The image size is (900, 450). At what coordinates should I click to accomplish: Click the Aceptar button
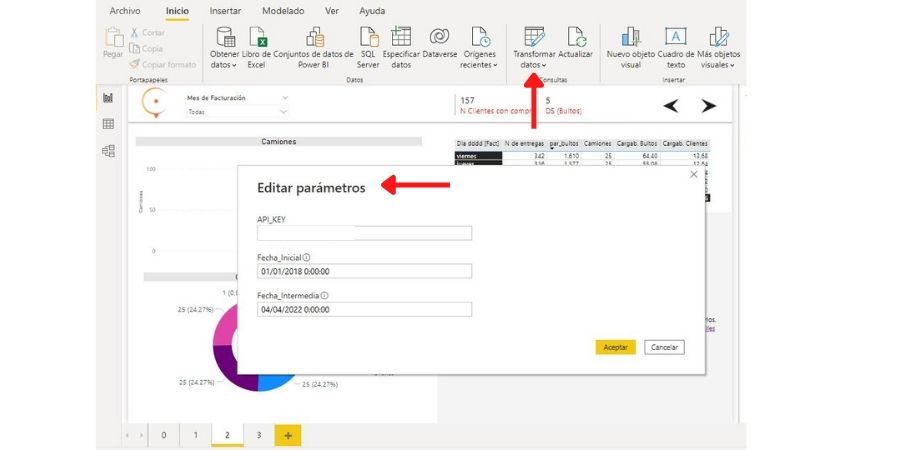615,347
